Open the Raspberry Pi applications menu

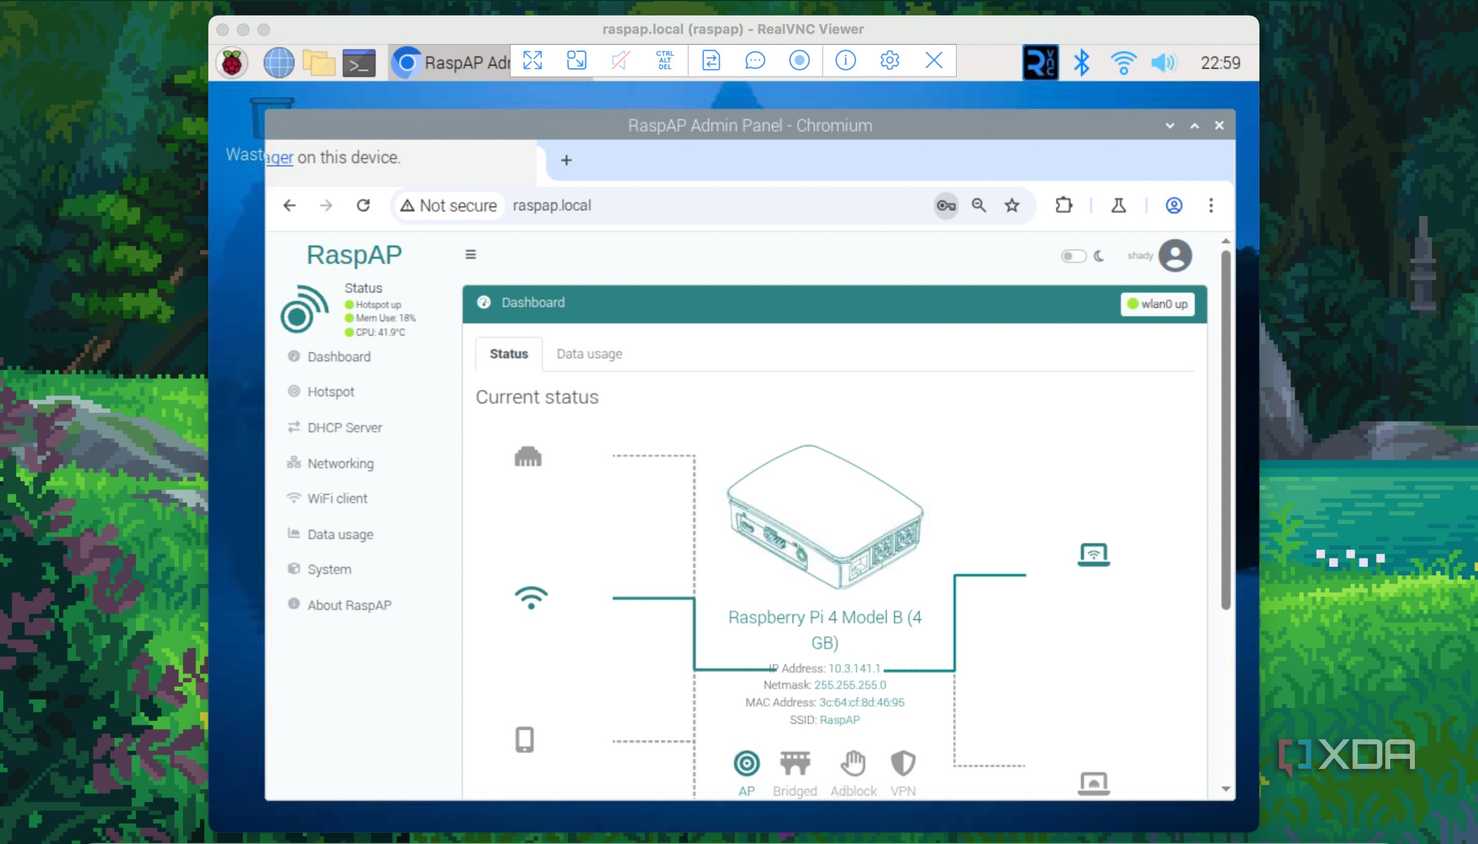232,63
